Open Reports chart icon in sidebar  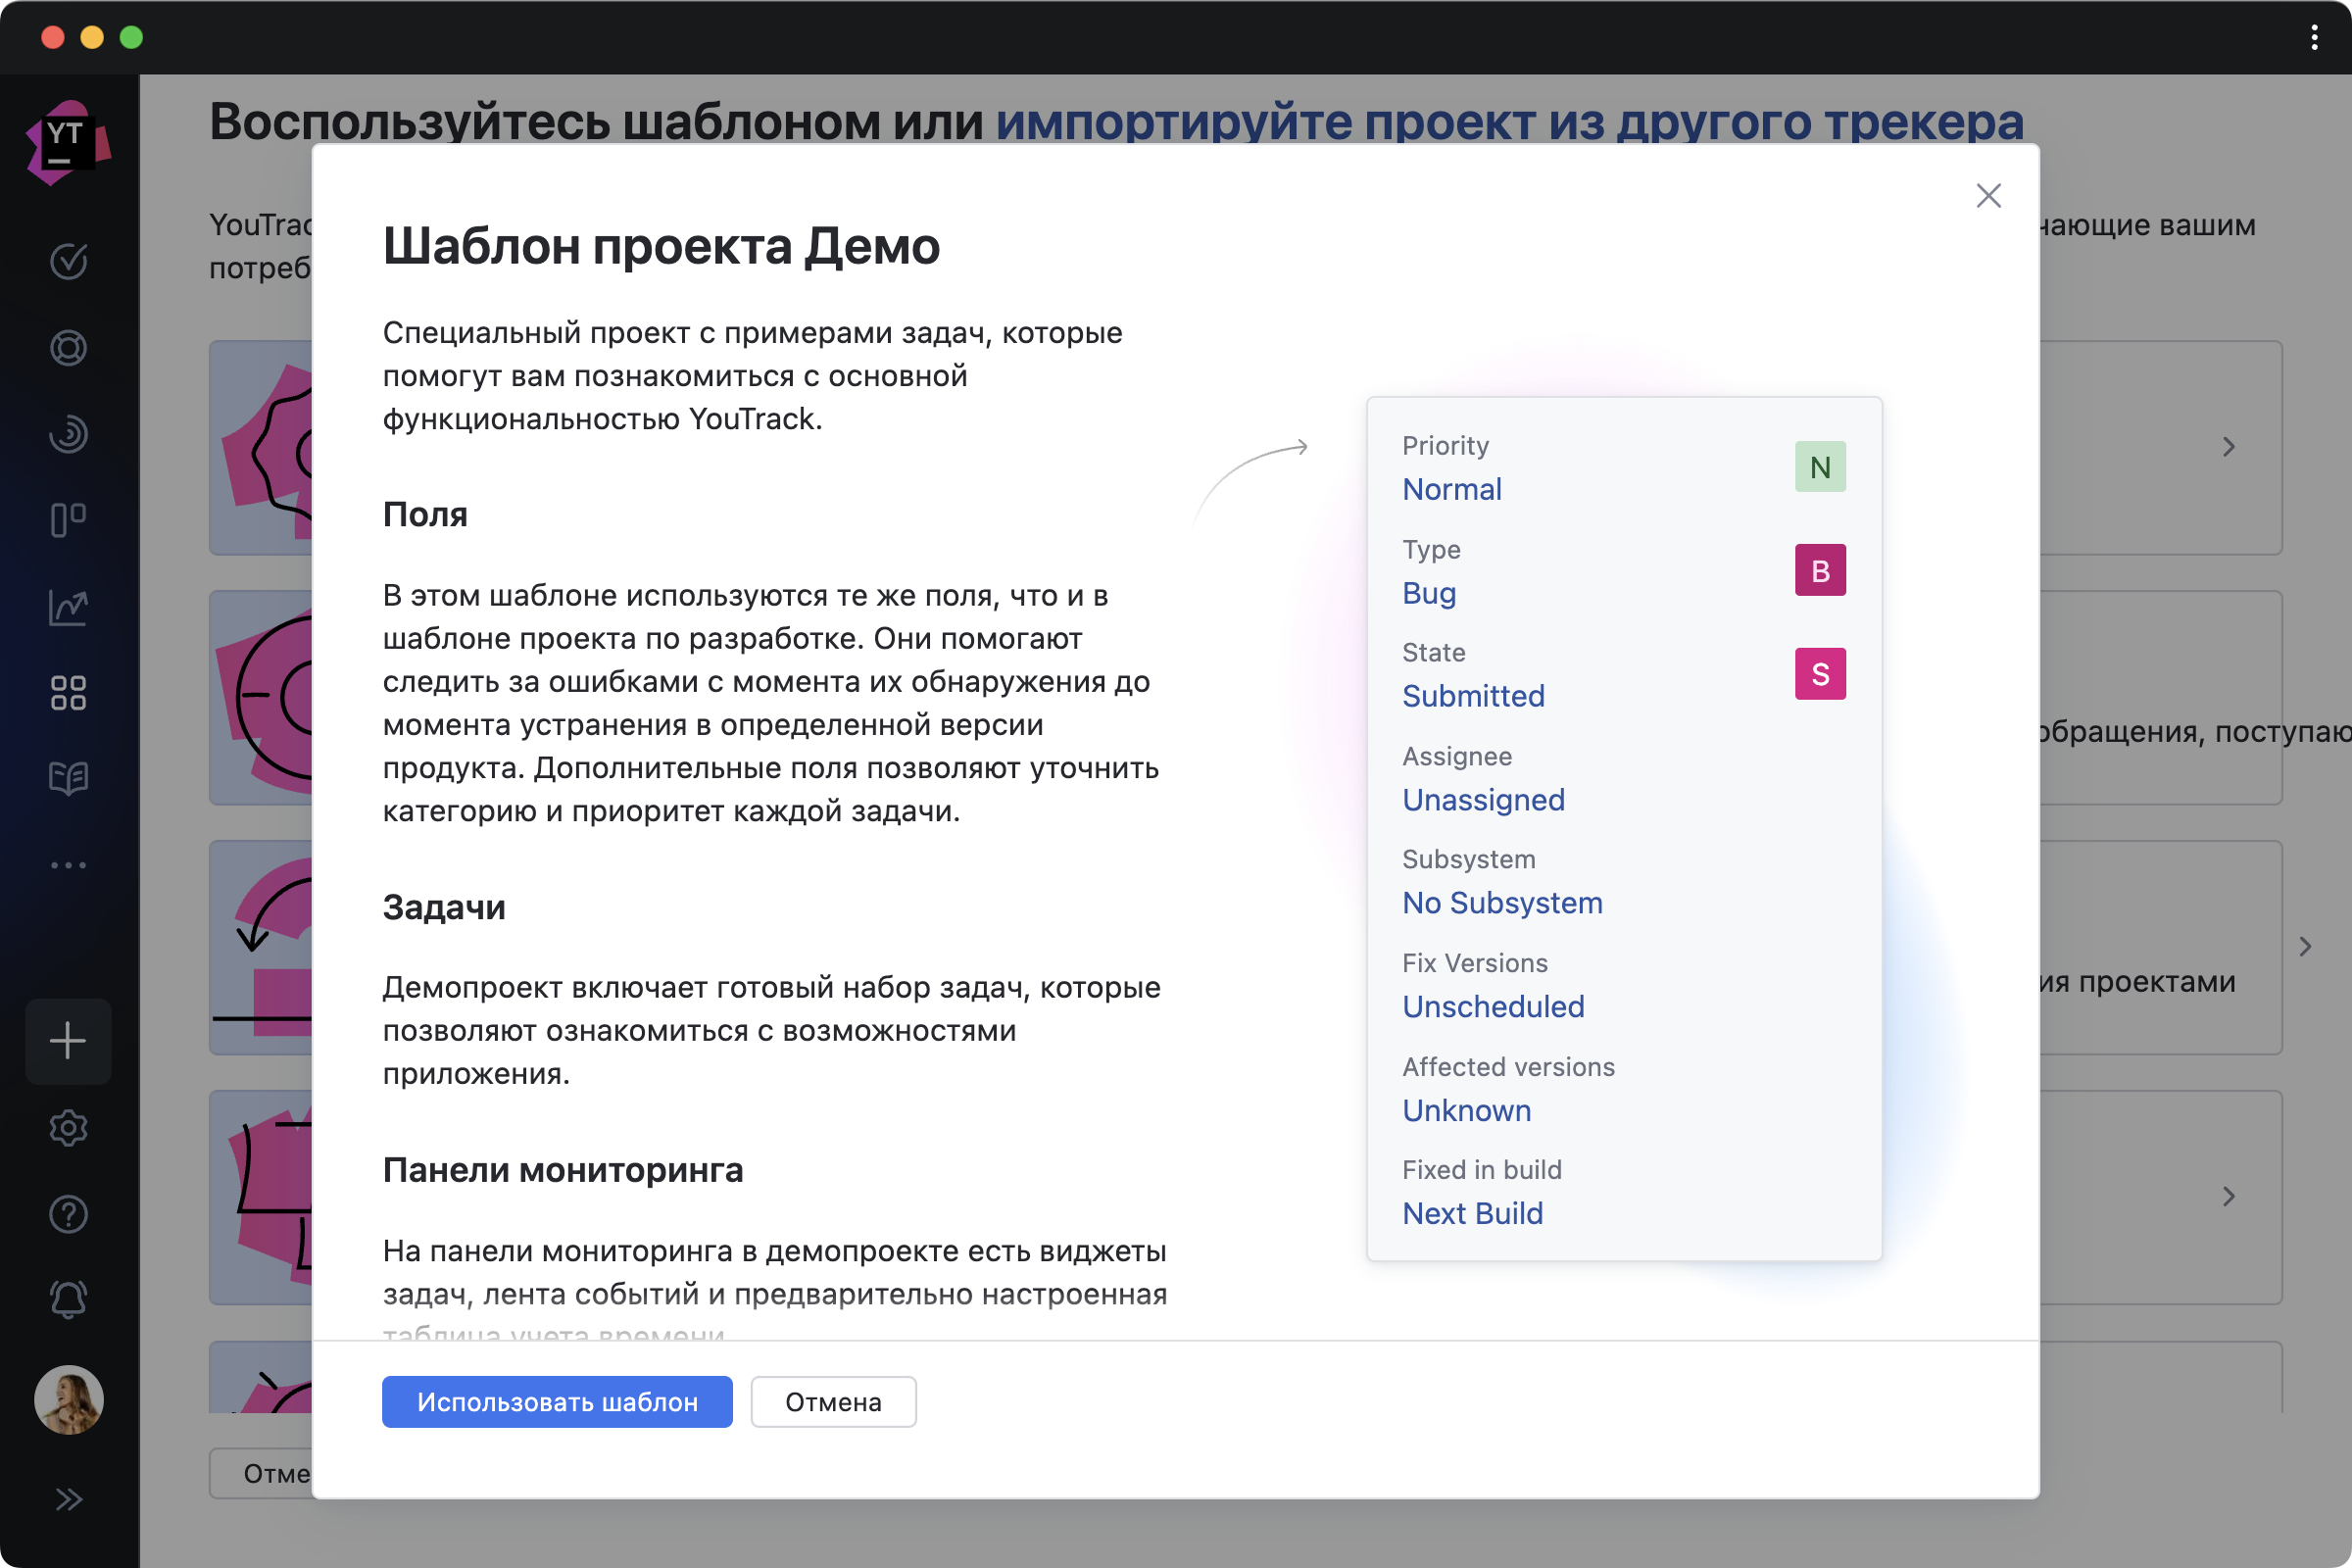coord(68,607)
